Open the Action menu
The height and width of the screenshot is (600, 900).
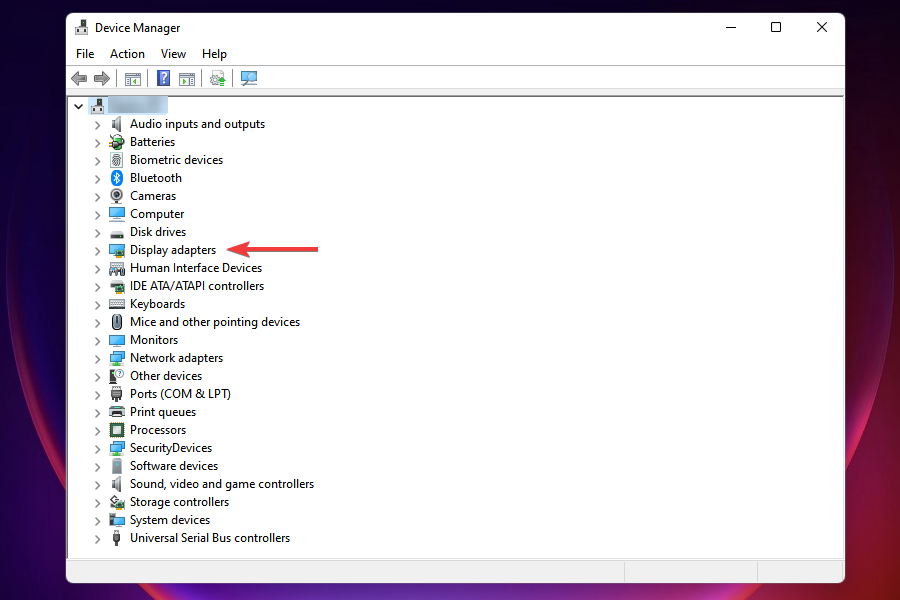[x=127, y=53]
